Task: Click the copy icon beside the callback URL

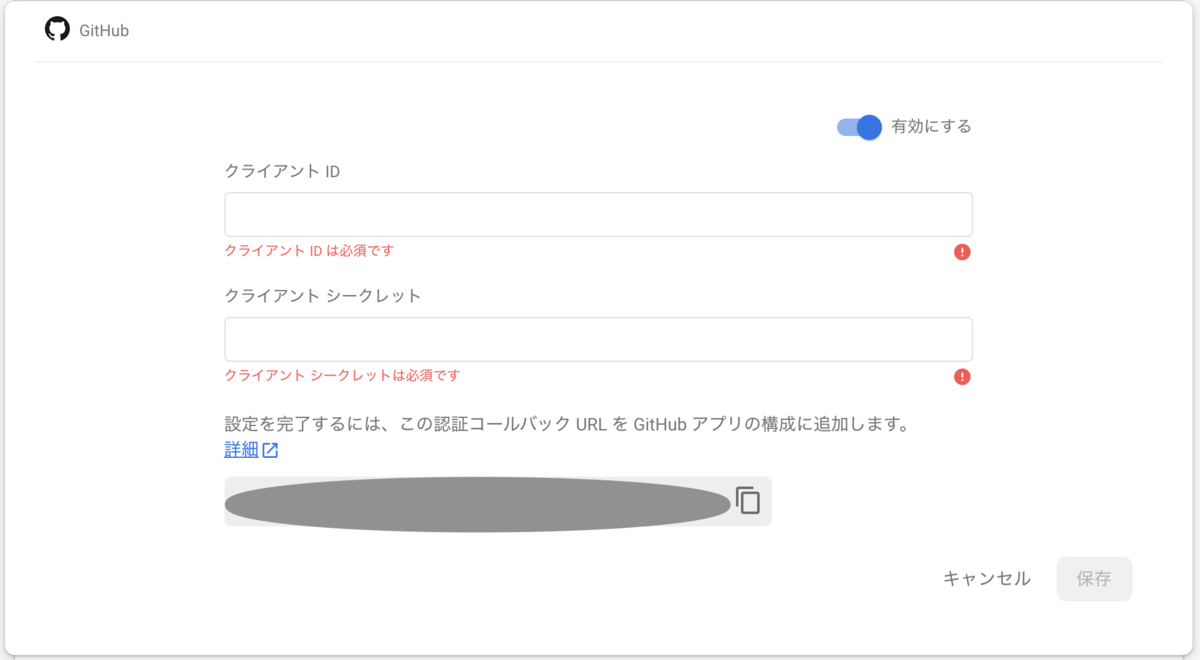Action: point(749,501)
